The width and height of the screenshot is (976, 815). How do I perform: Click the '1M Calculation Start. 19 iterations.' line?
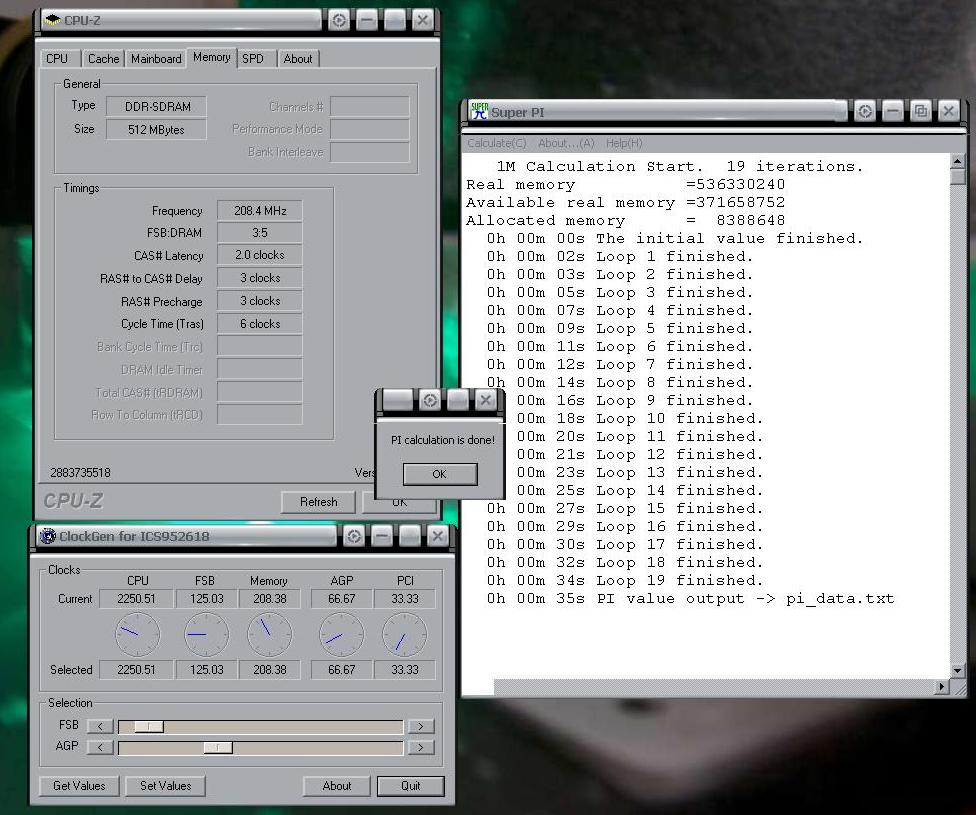pos(680,166)
